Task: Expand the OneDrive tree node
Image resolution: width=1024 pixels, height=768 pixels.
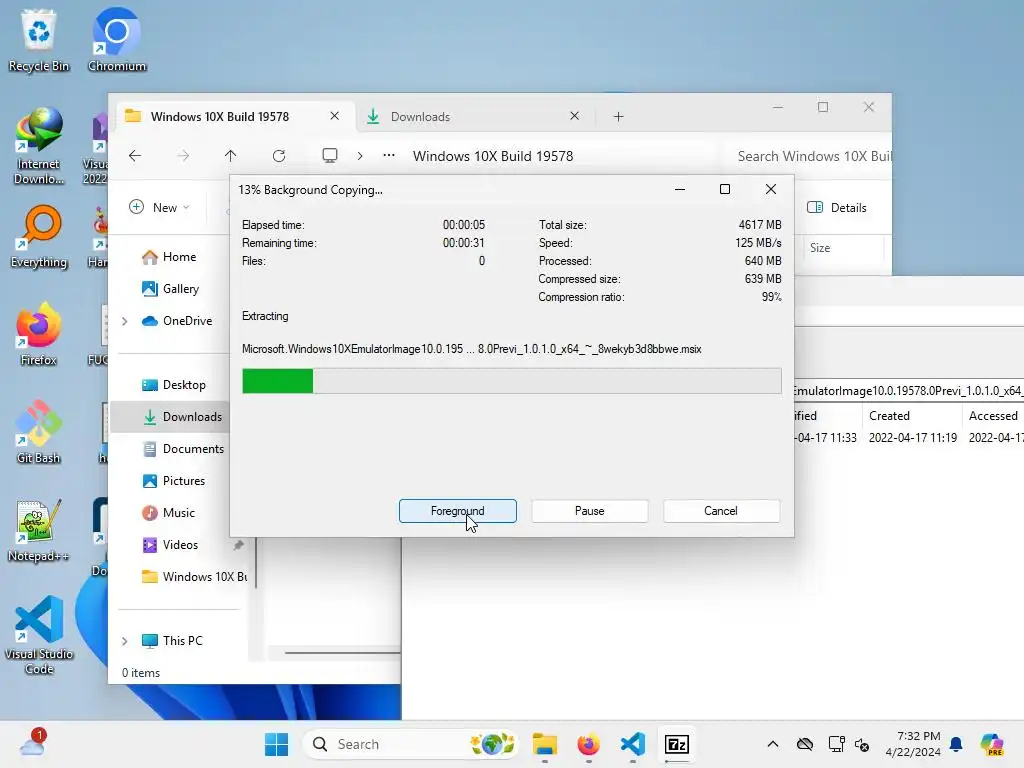Action: [125, 321]
